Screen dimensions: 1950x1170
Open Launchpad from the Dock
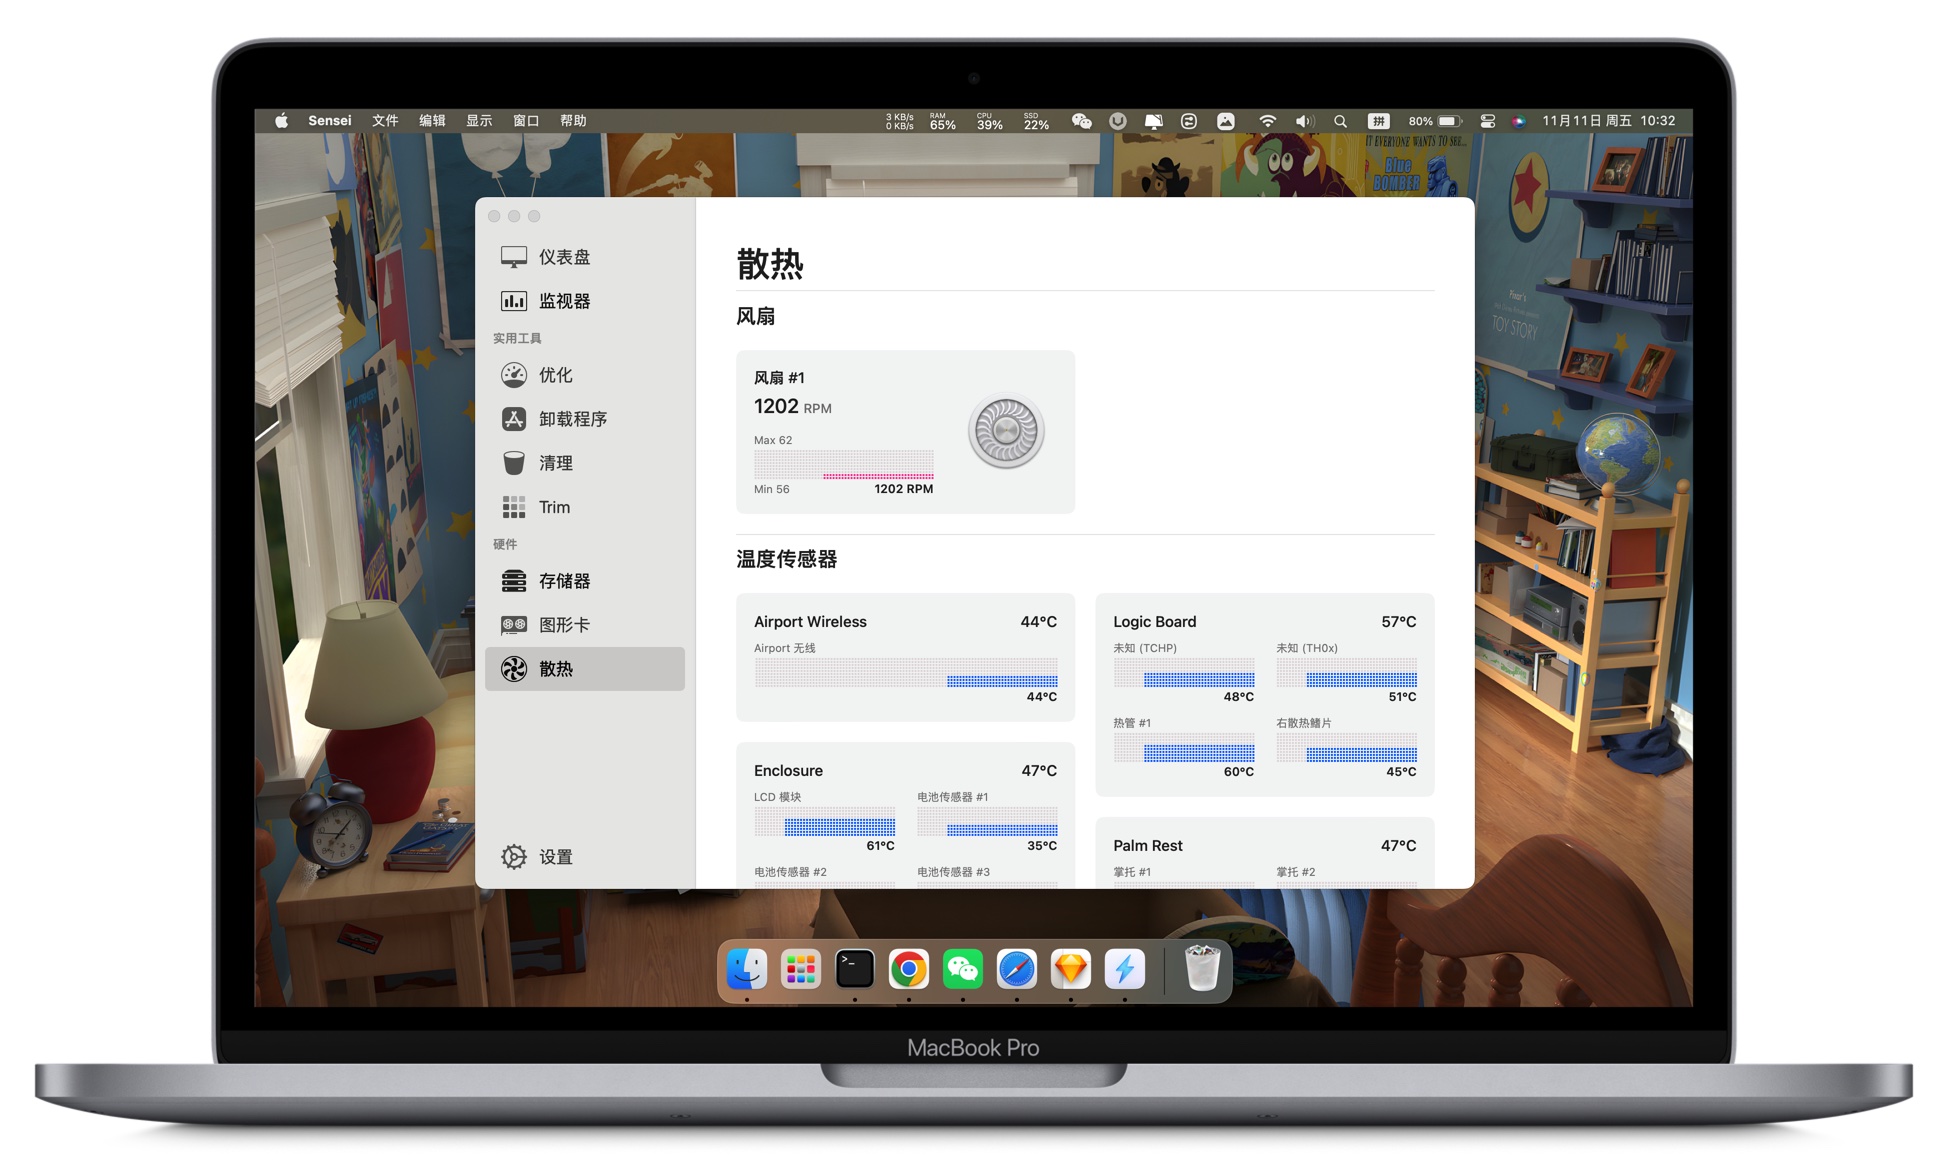(x=800, y=969)
